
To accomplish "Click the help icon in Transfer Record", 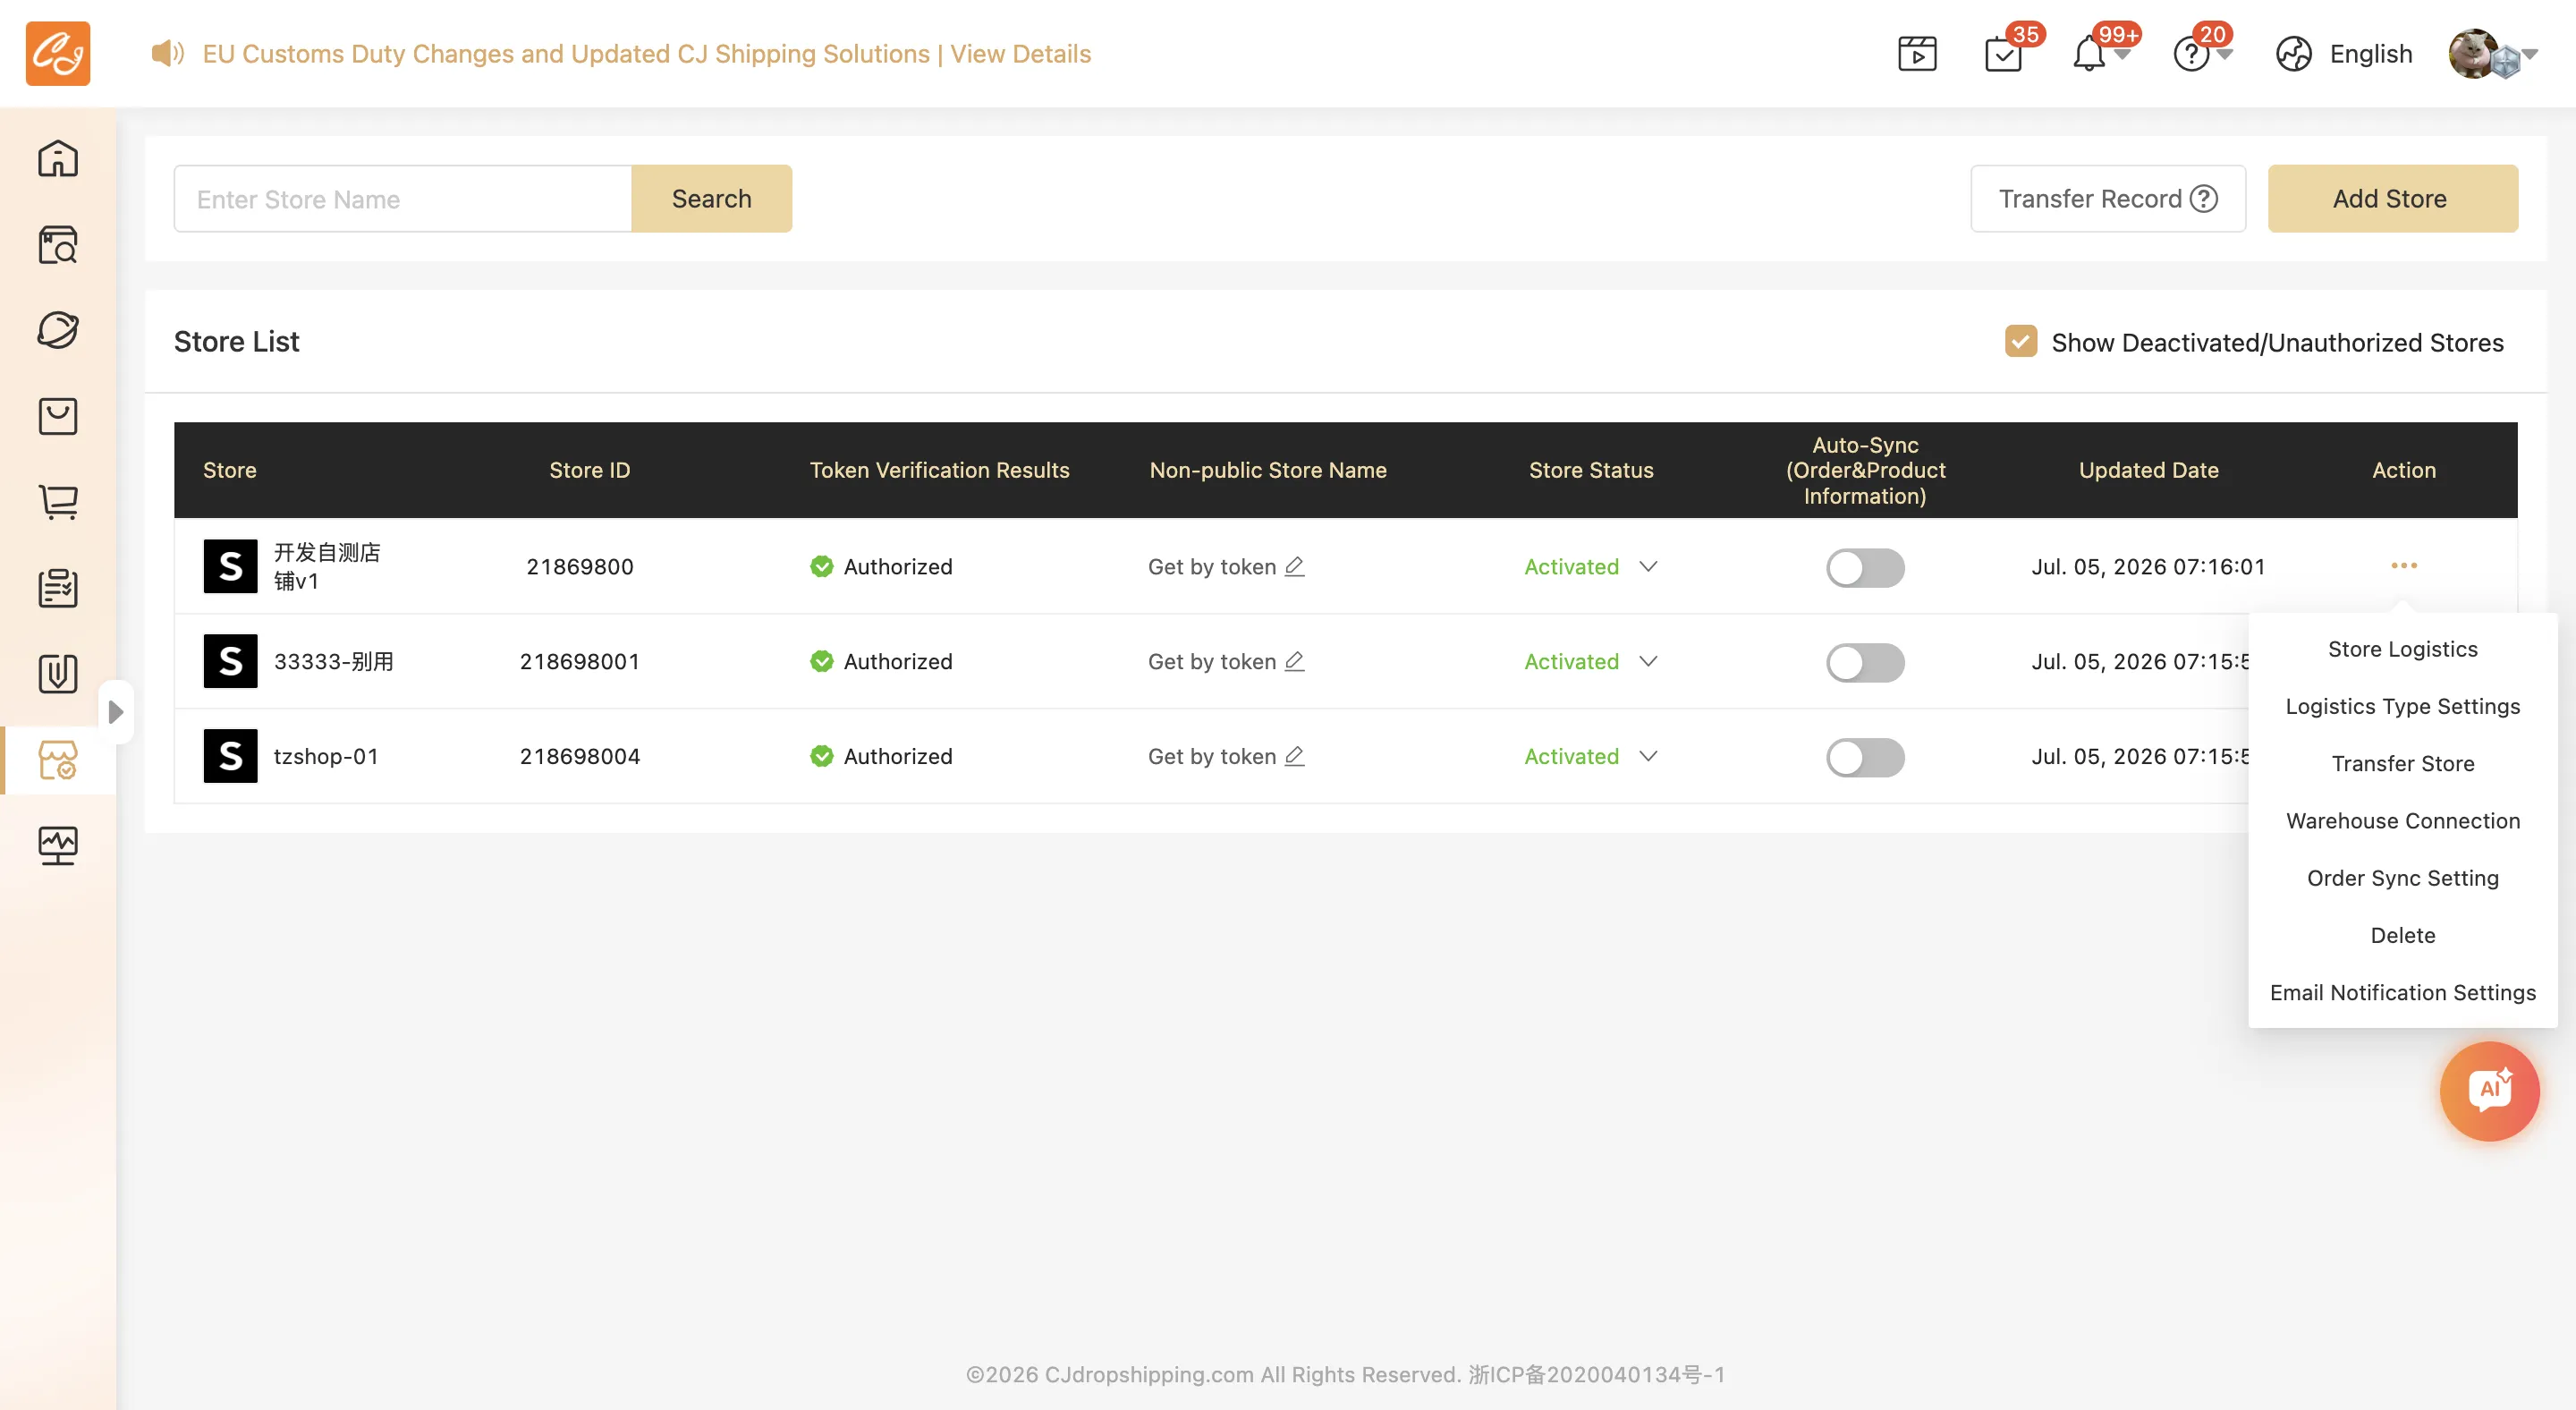I will click(2204, 199).
